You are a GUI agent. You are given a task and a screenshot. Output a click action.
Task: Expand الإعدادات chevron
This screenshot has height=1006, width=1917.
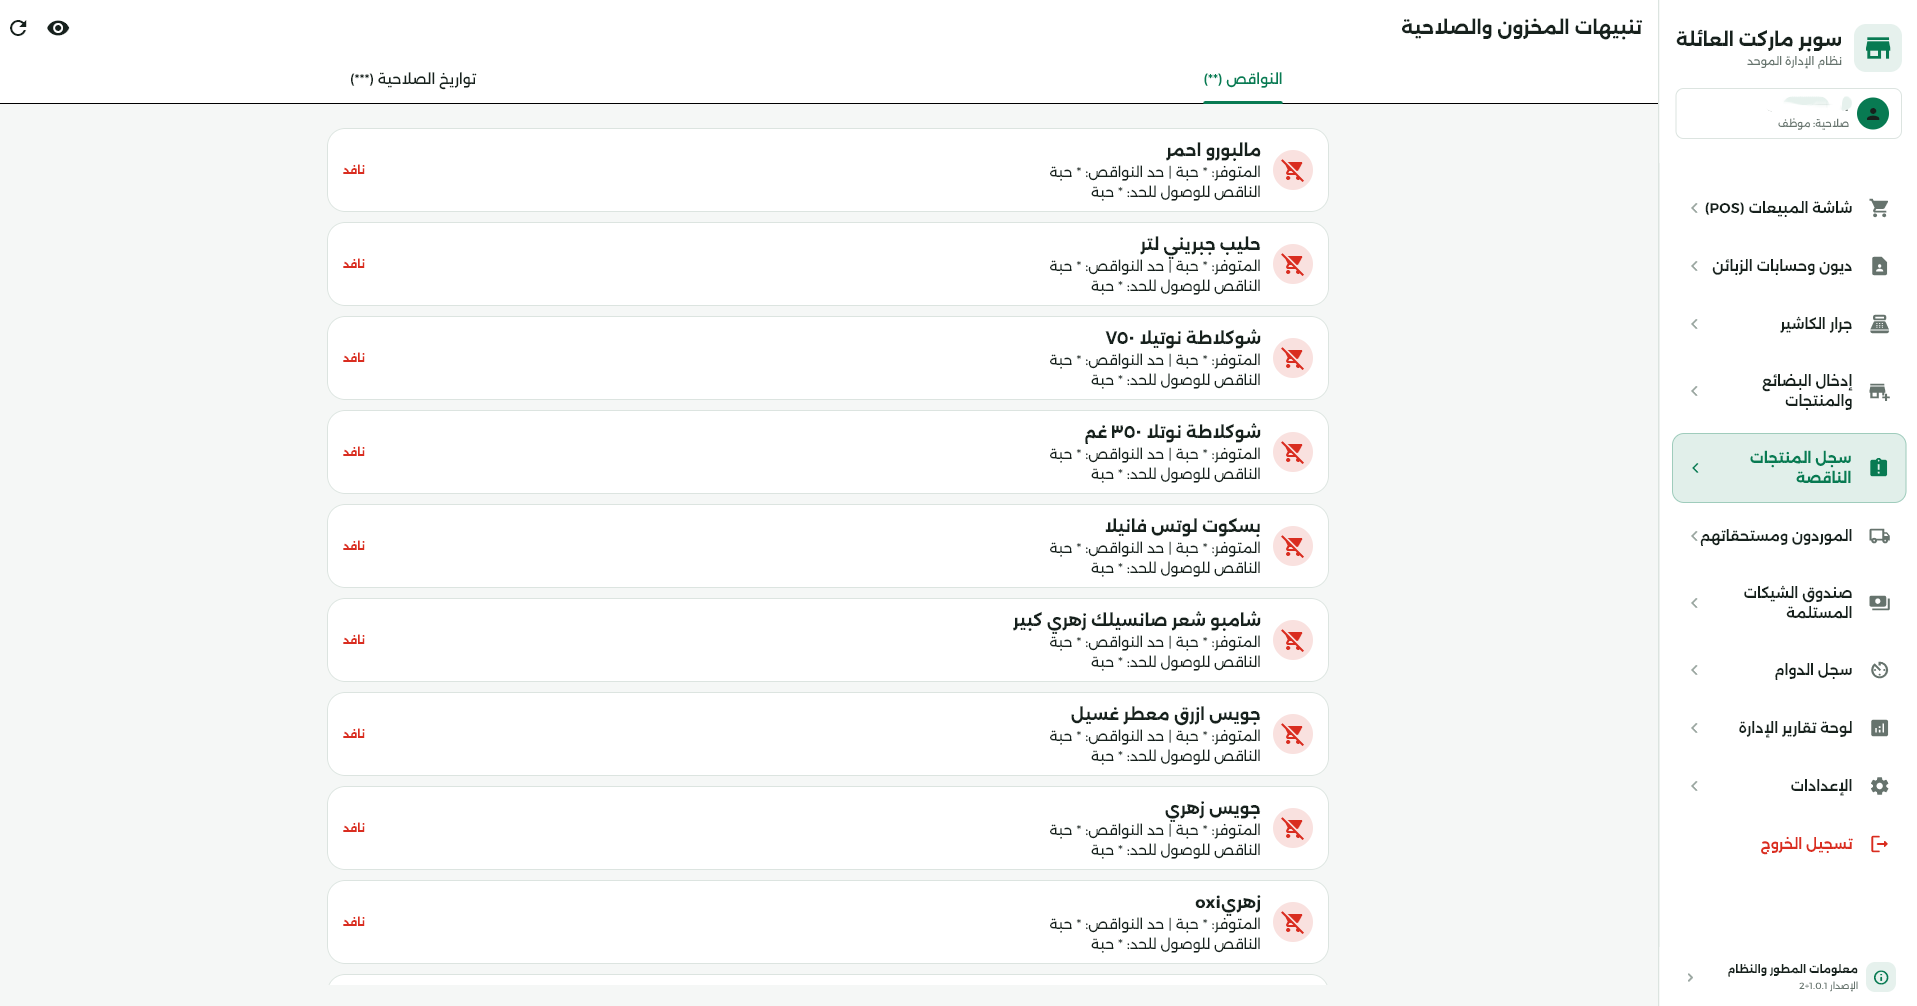(x=1694, y=786)
